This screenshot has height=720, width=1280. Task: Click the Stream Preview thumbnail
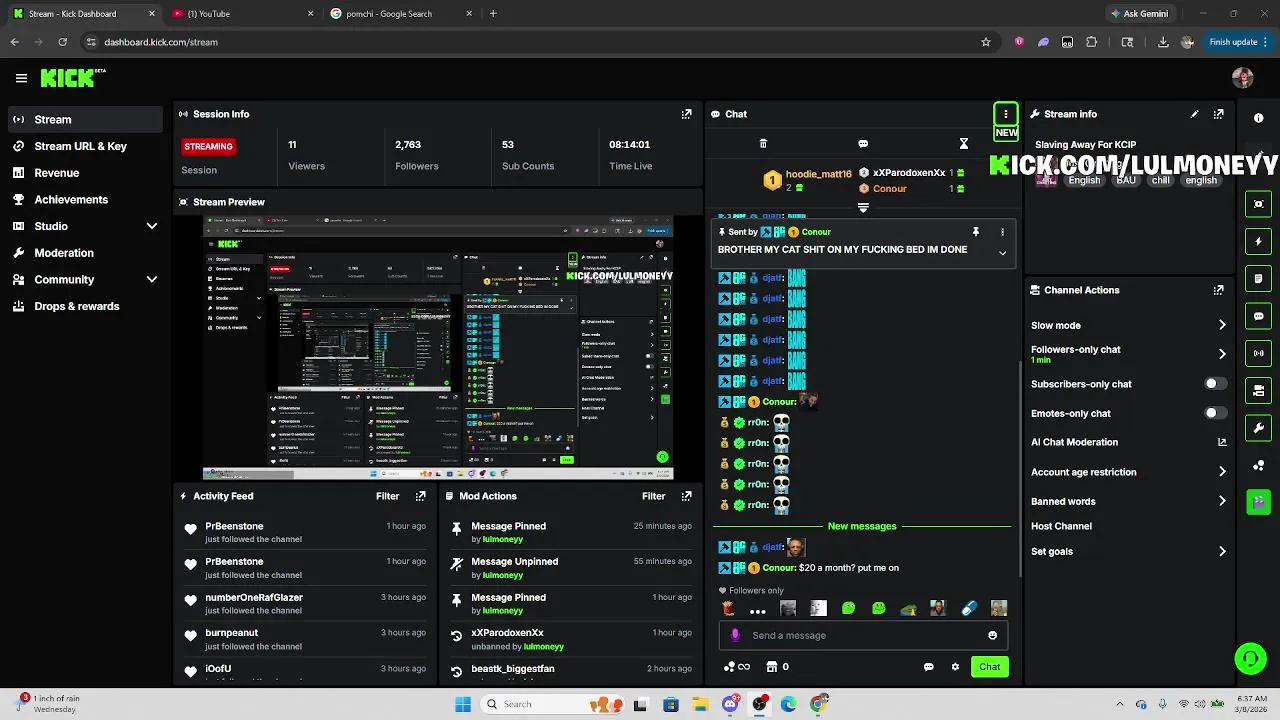pyautogui.click(x=438, y=348)
